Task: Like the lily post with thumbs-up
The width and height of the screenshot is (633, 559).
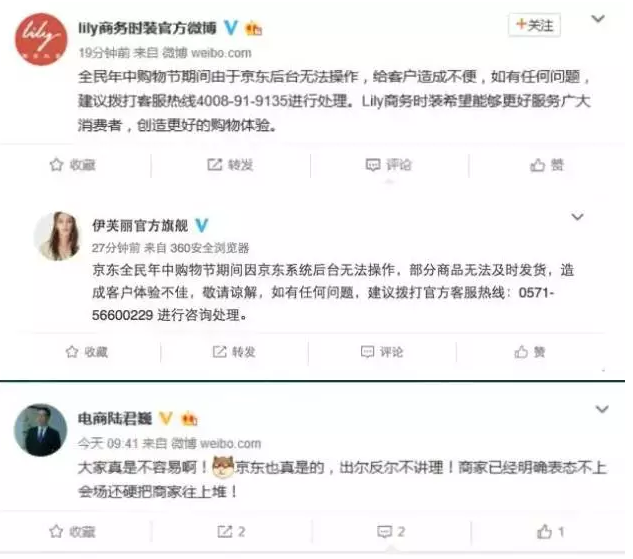Action: click(x=547, y=165)
